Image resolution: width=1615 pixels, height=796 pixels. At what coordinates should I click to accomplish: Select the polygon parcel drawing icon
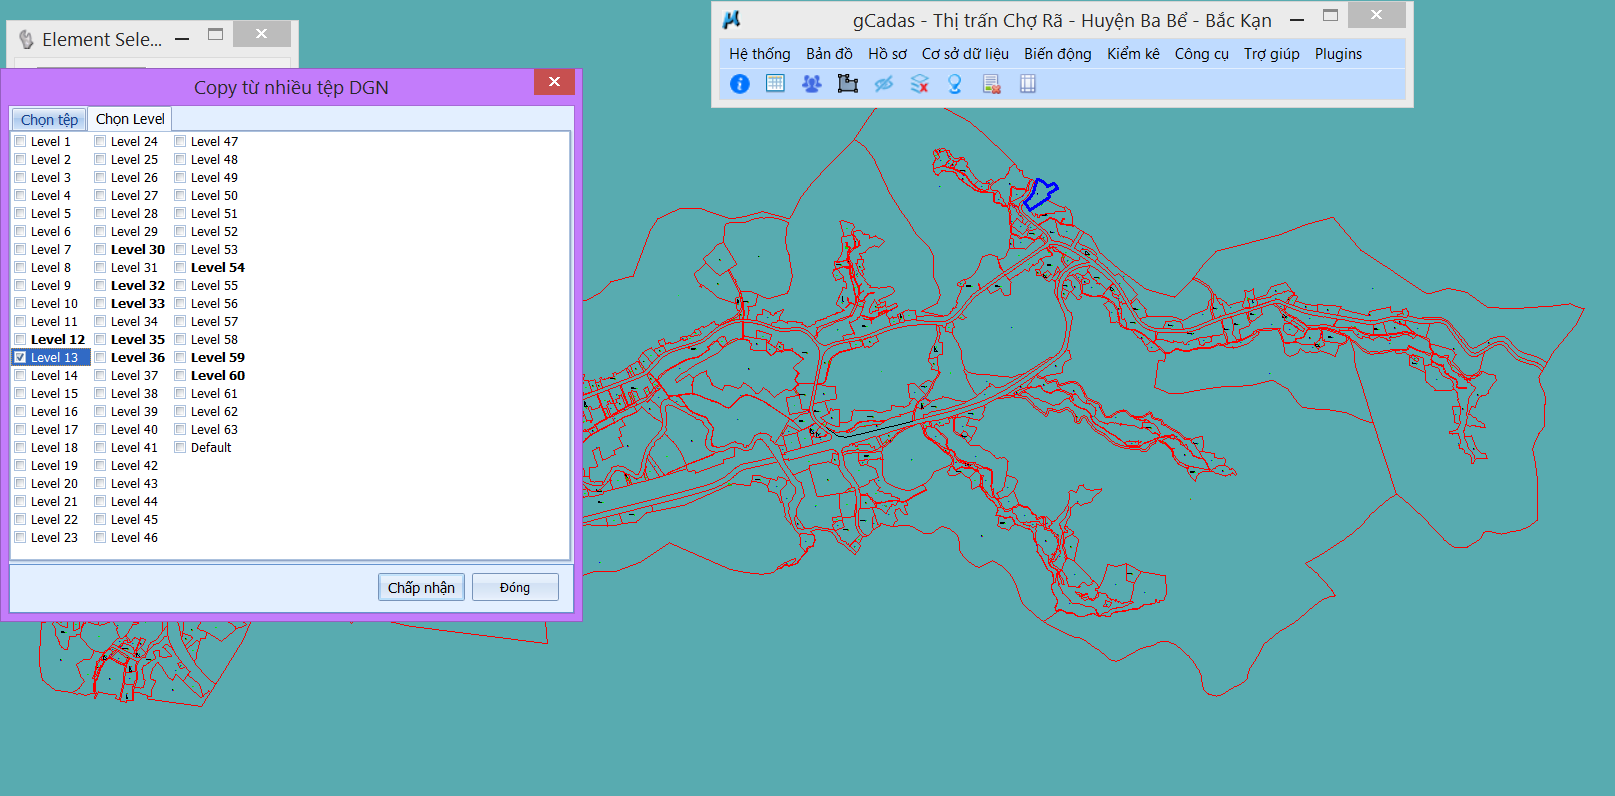848,84
